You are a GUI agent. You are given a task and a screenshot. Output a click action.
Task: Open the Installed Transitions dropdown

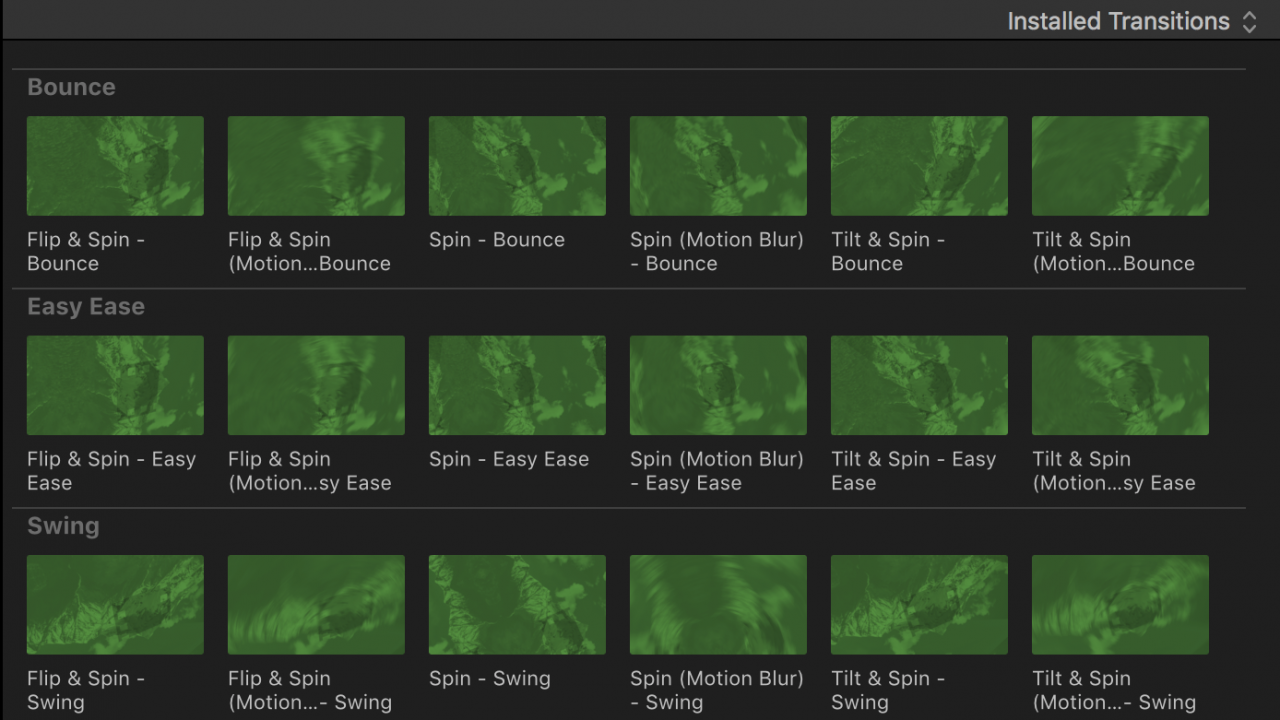point(1132,21)
